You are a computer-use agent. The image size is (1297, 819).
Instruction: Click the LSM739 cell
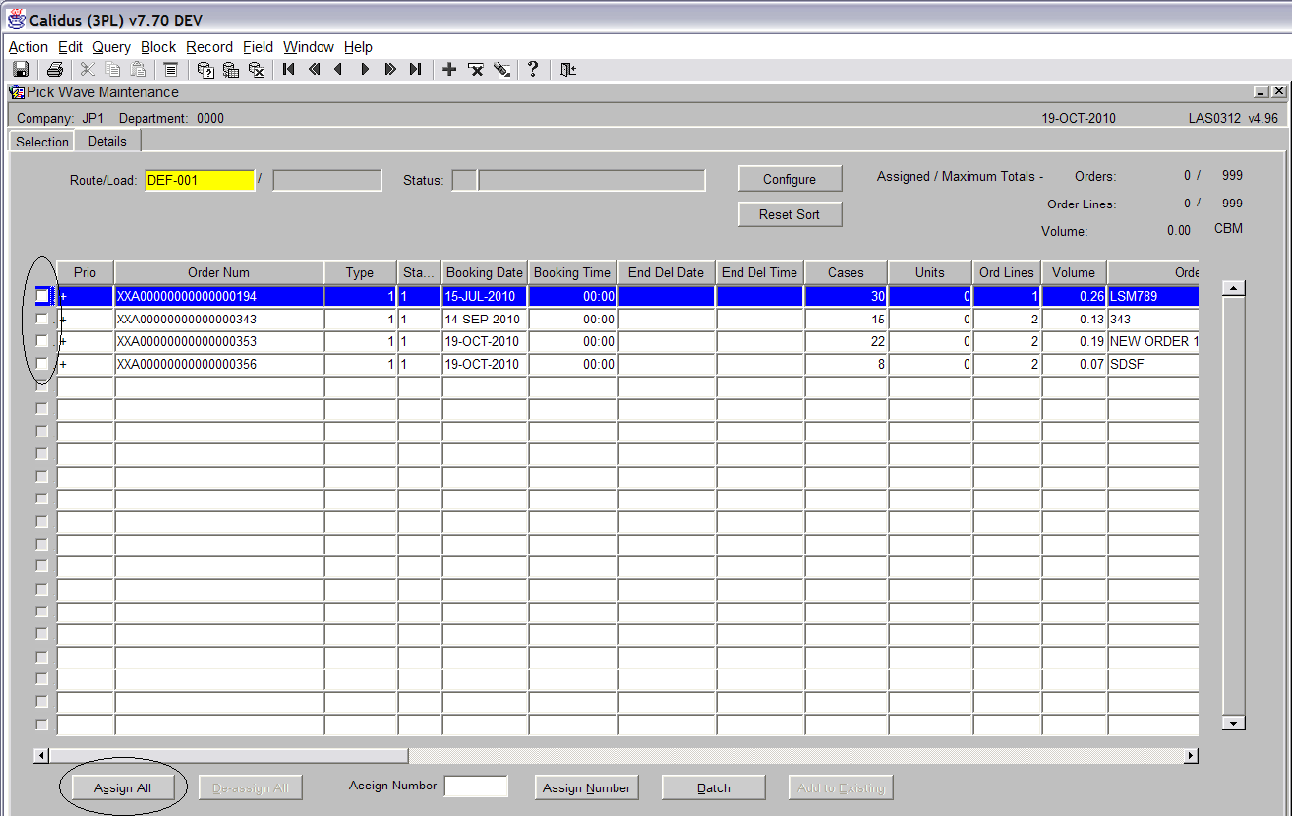point(1152,296)
